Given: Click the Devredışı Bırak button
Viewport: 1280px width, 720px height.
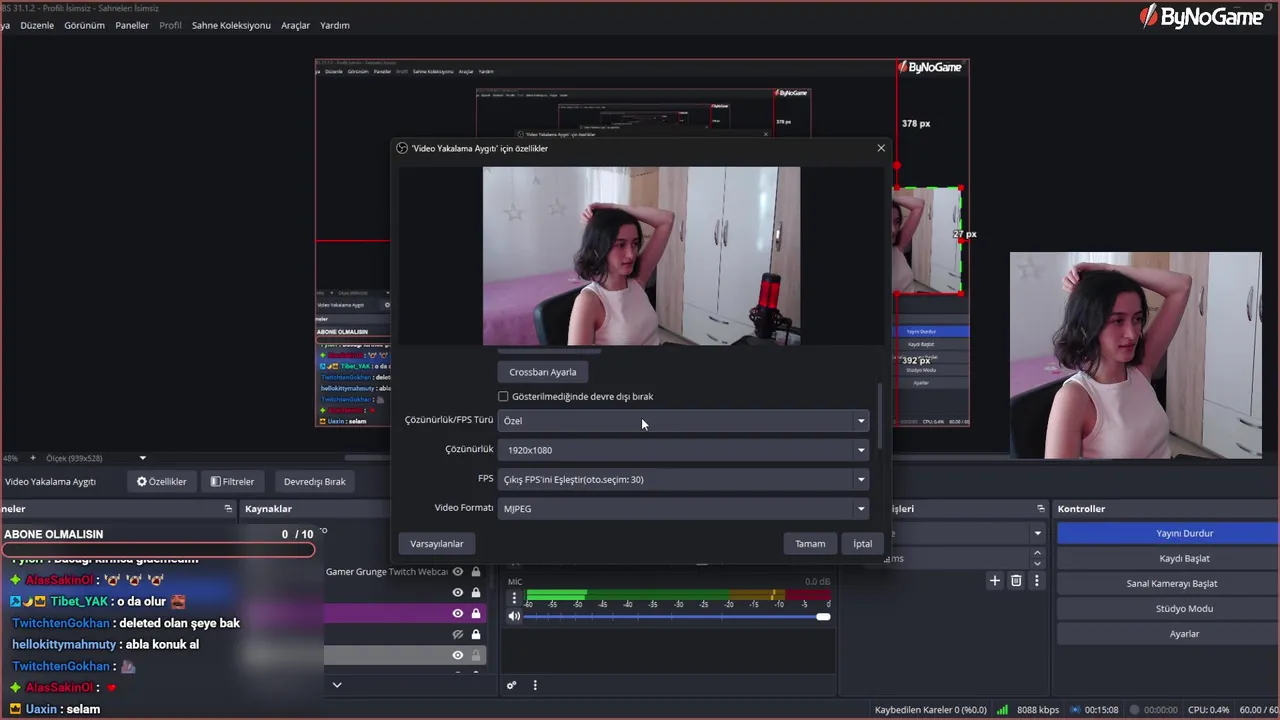Looking at the screenshot, I should pyautogui.click(x=315, y=481).
